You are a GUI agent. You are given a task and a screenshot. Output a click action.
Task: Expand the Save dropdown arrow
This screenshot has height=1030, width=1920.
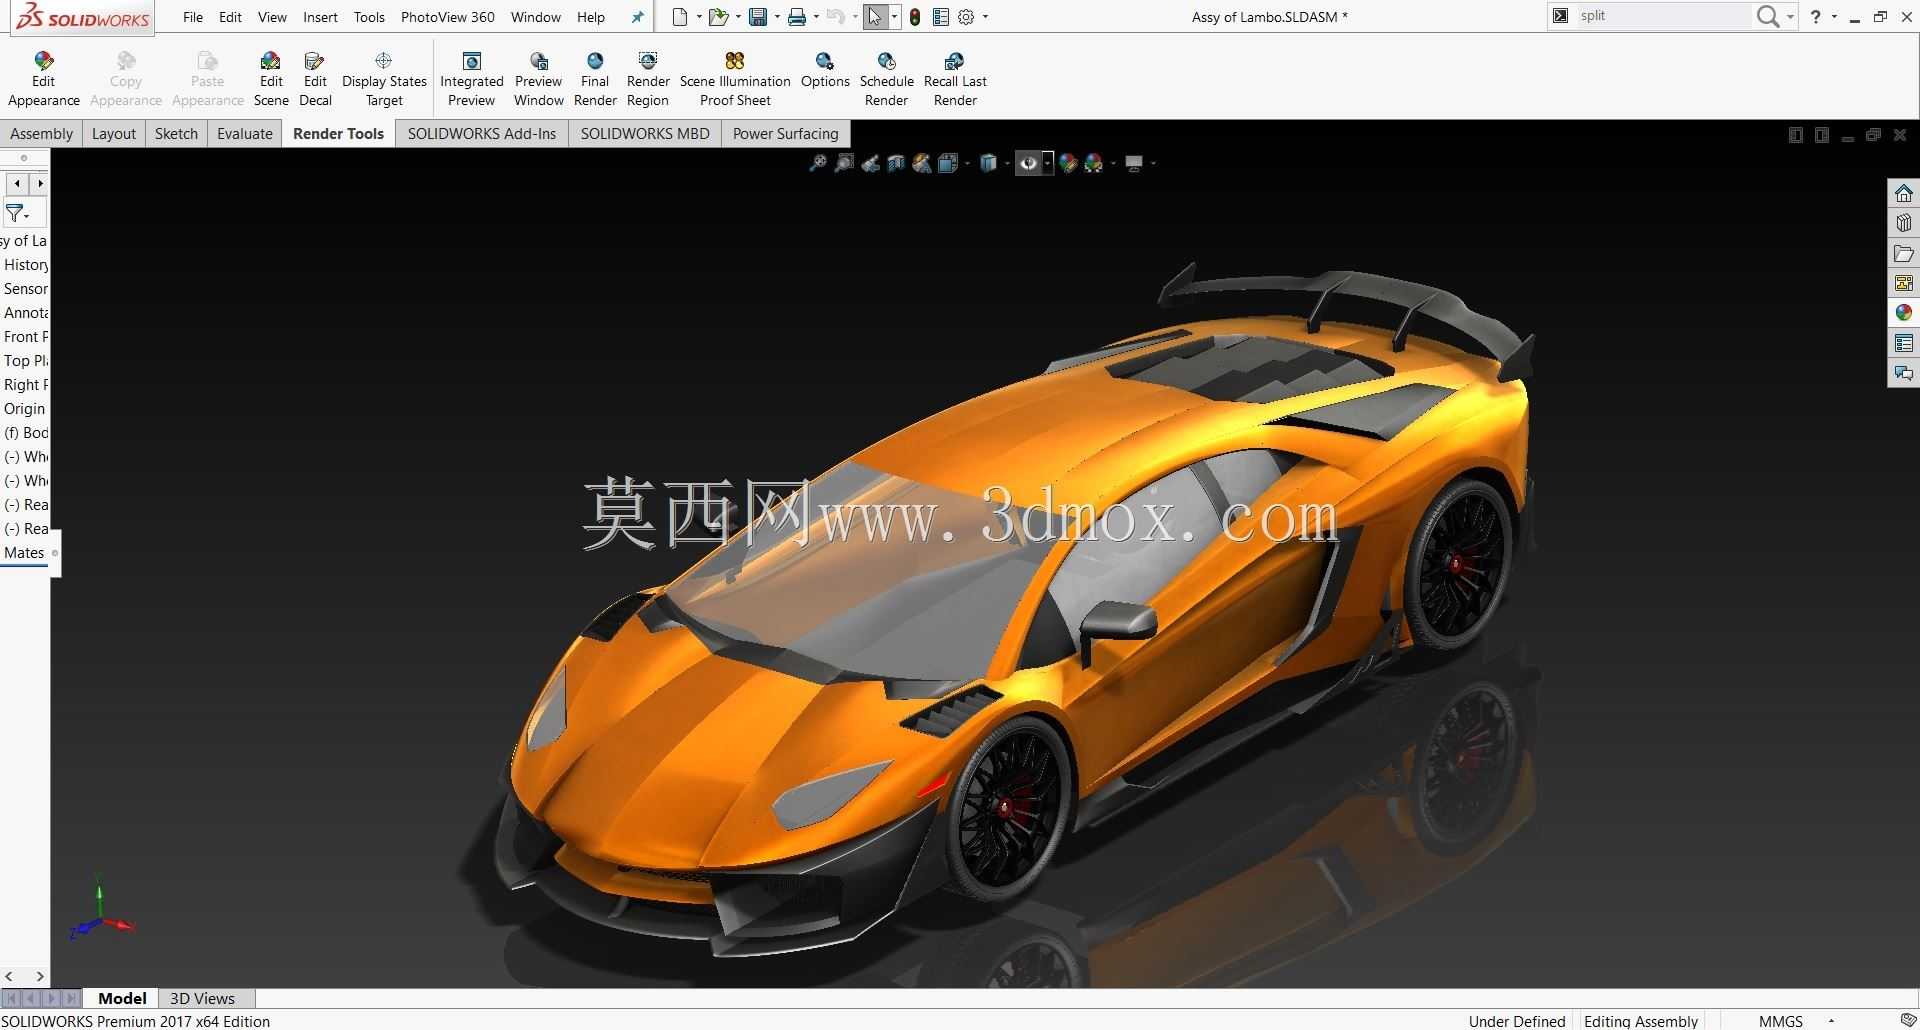pyautogui.click(x=777, y=17)
